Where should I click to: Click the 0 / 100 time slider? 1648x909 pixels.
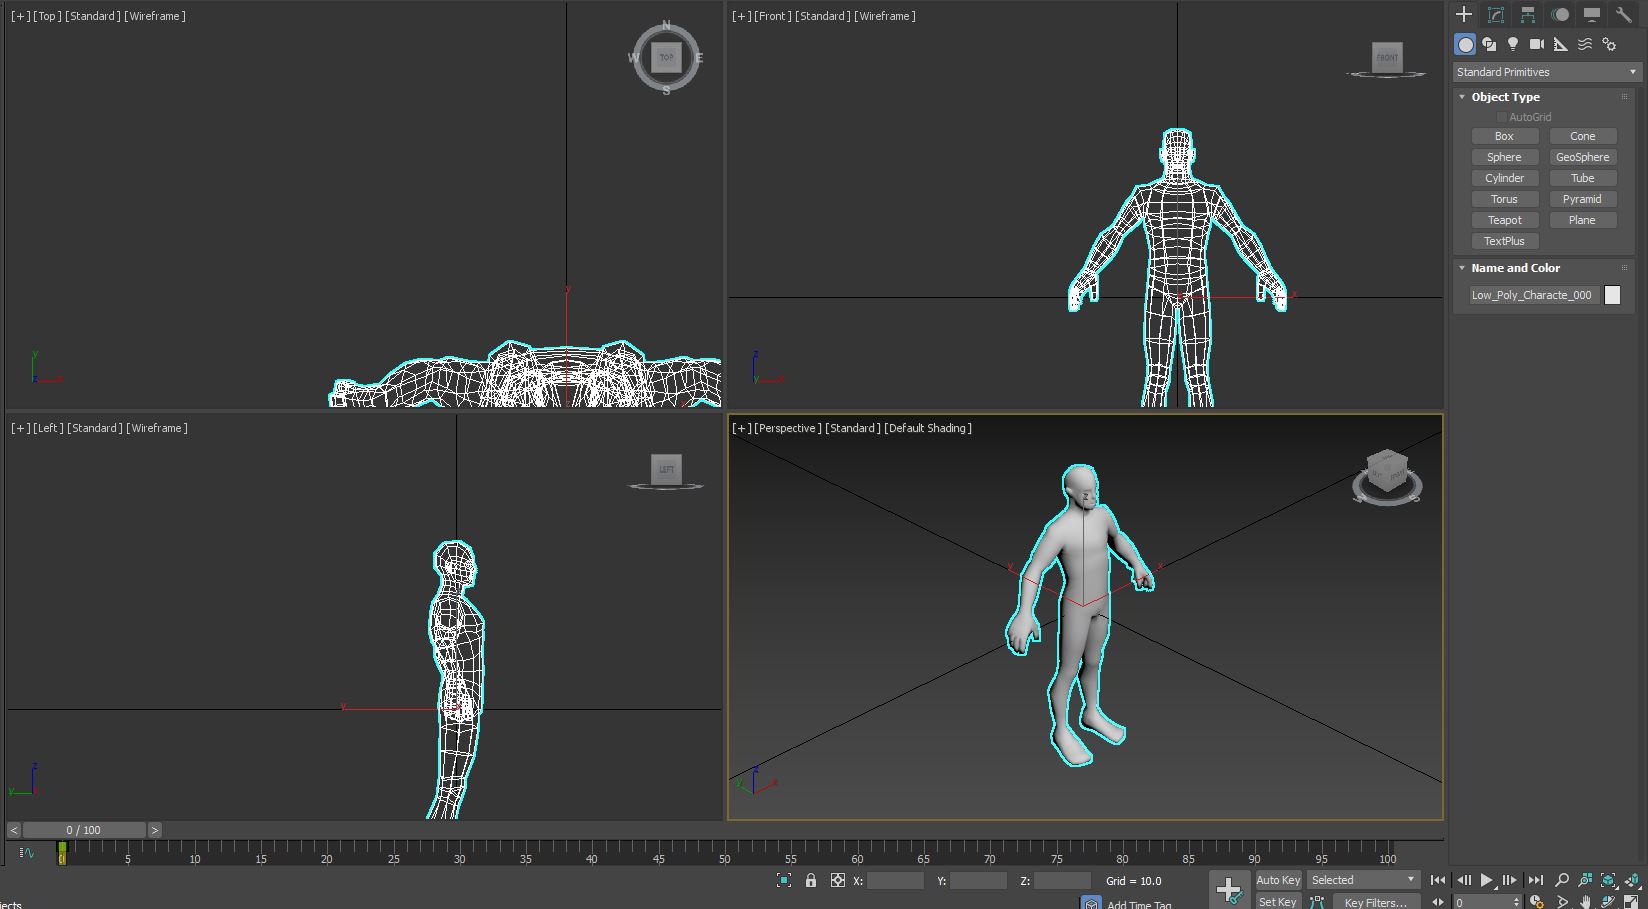tap(84, 830)
